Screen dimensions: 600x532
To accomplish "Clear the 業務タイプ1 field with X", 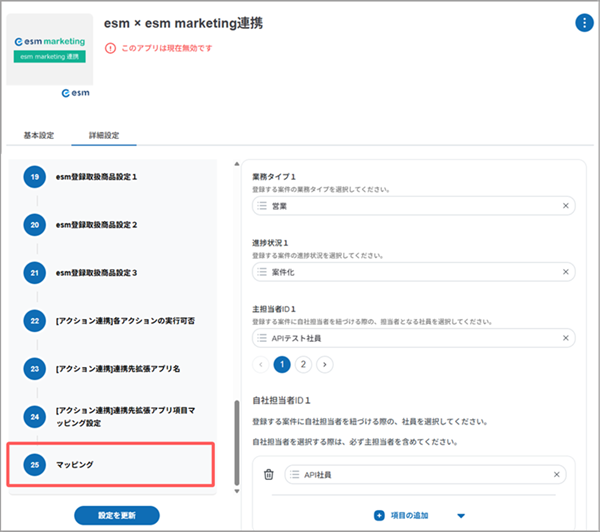I will 565,206.
